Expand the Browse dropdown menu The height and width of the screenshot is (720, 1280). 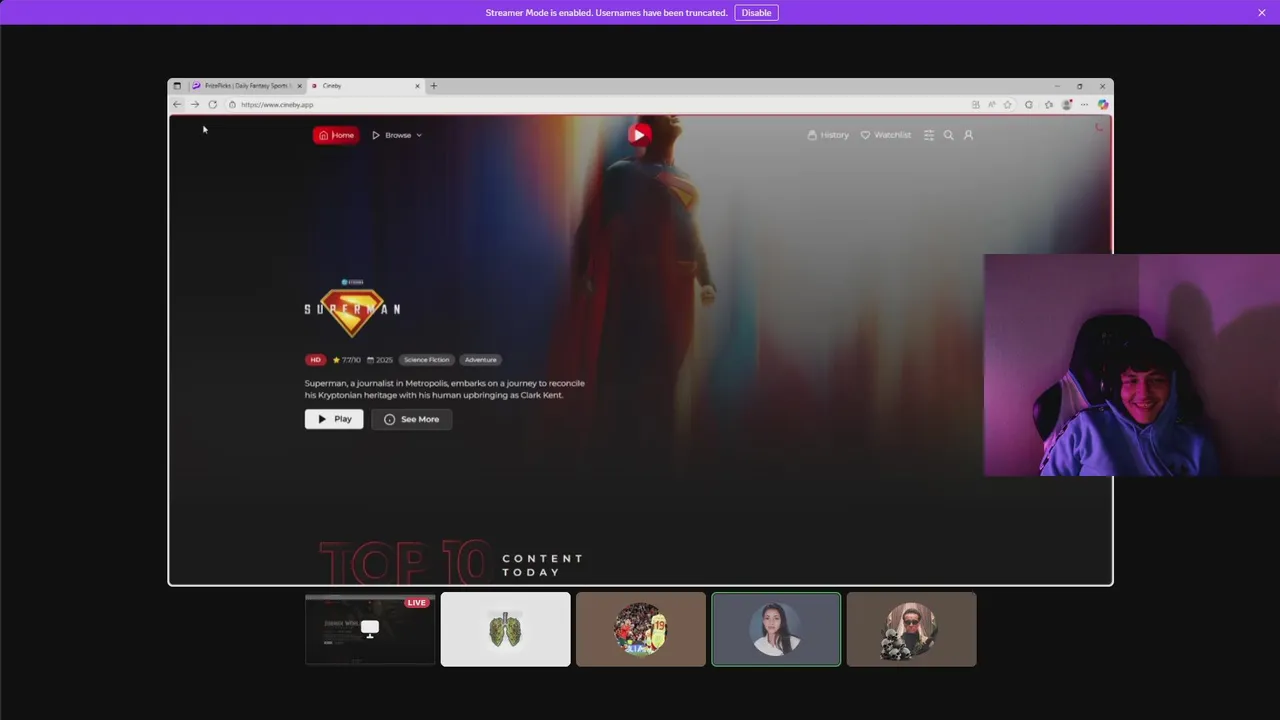coord(397,135)
